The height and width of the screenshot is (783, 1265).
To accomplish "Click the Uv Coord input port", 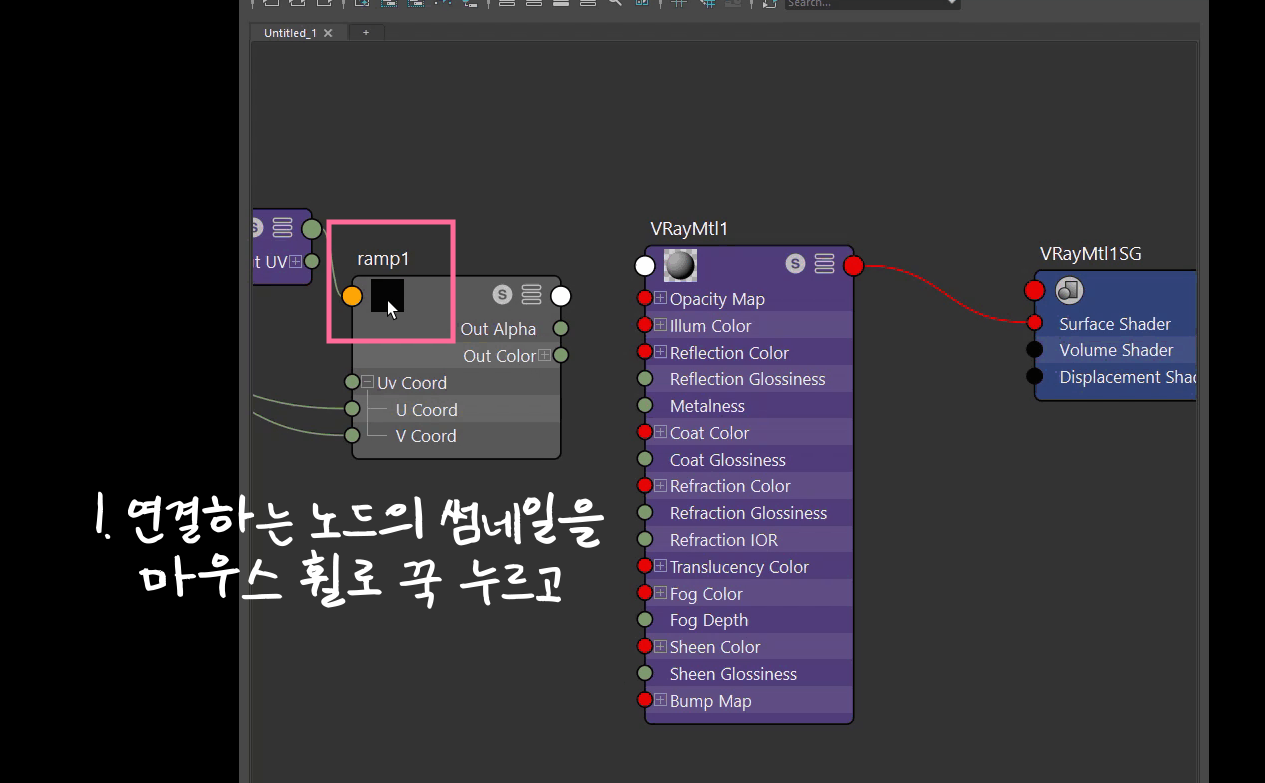I will click(352, 382).
